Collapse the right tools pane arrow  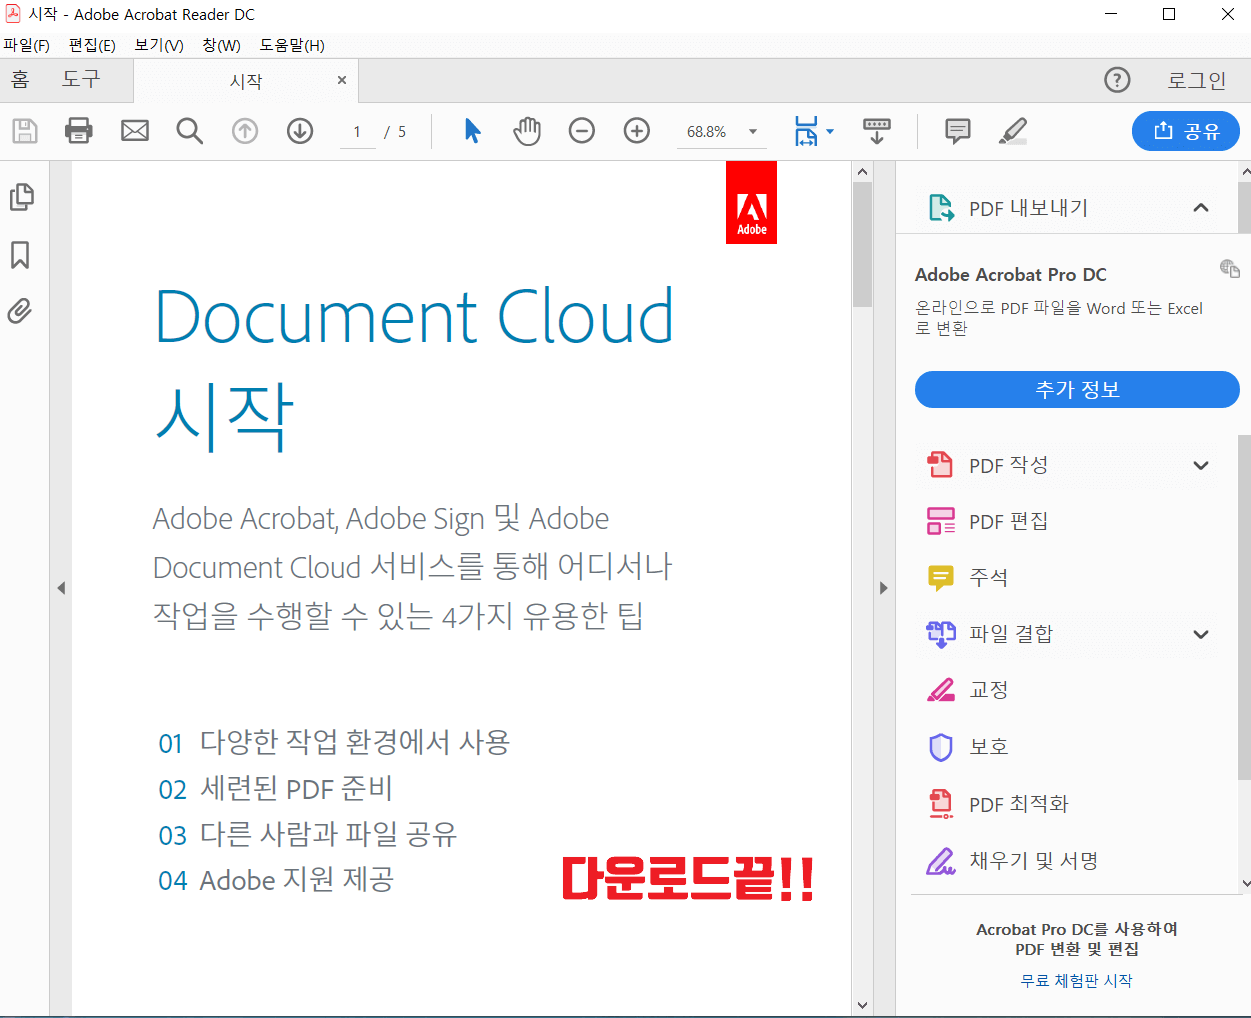coord(883,588)
